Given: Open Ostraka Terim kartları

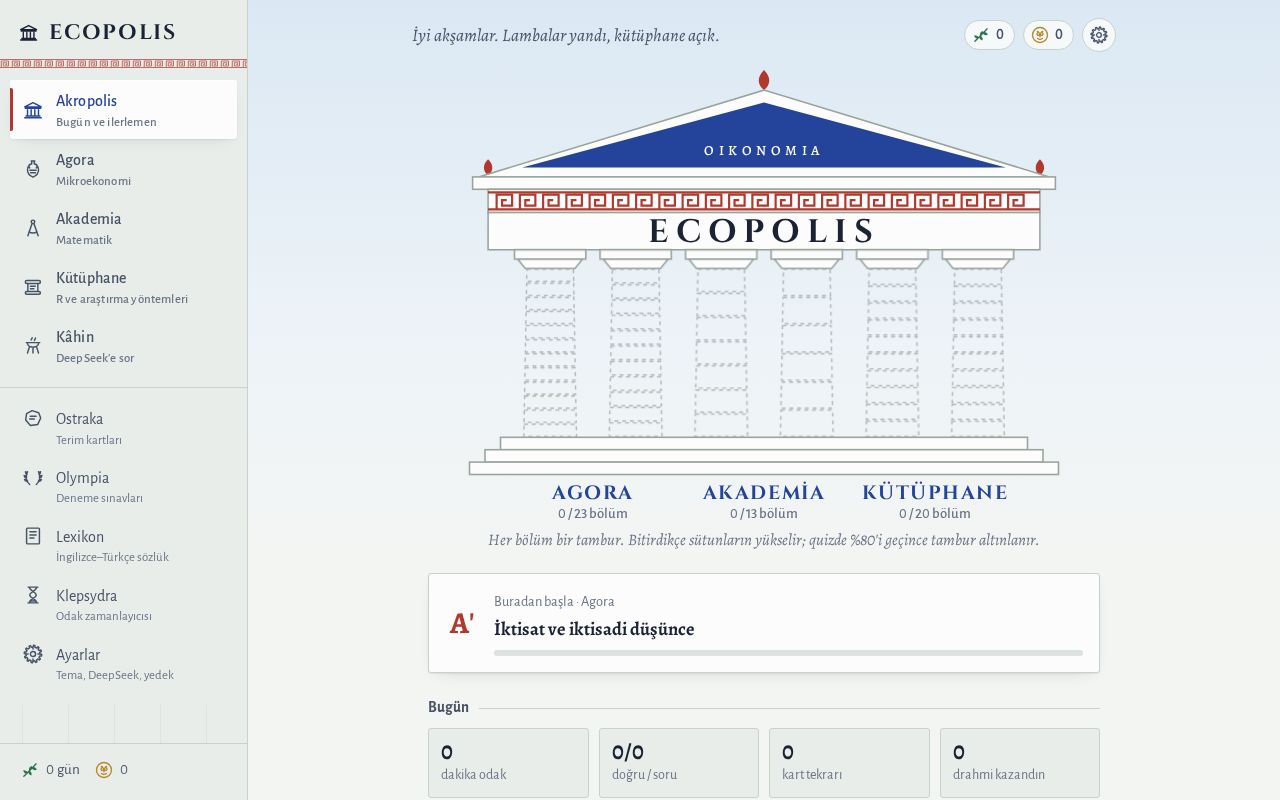Looking at the screenshot, I should click(124, 428).
